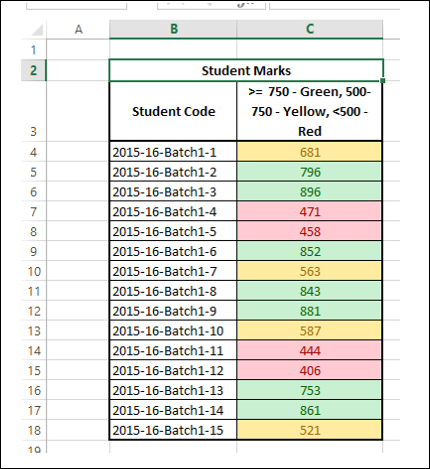
Task: Select row 14 header
Action: [x=33, y=351]
